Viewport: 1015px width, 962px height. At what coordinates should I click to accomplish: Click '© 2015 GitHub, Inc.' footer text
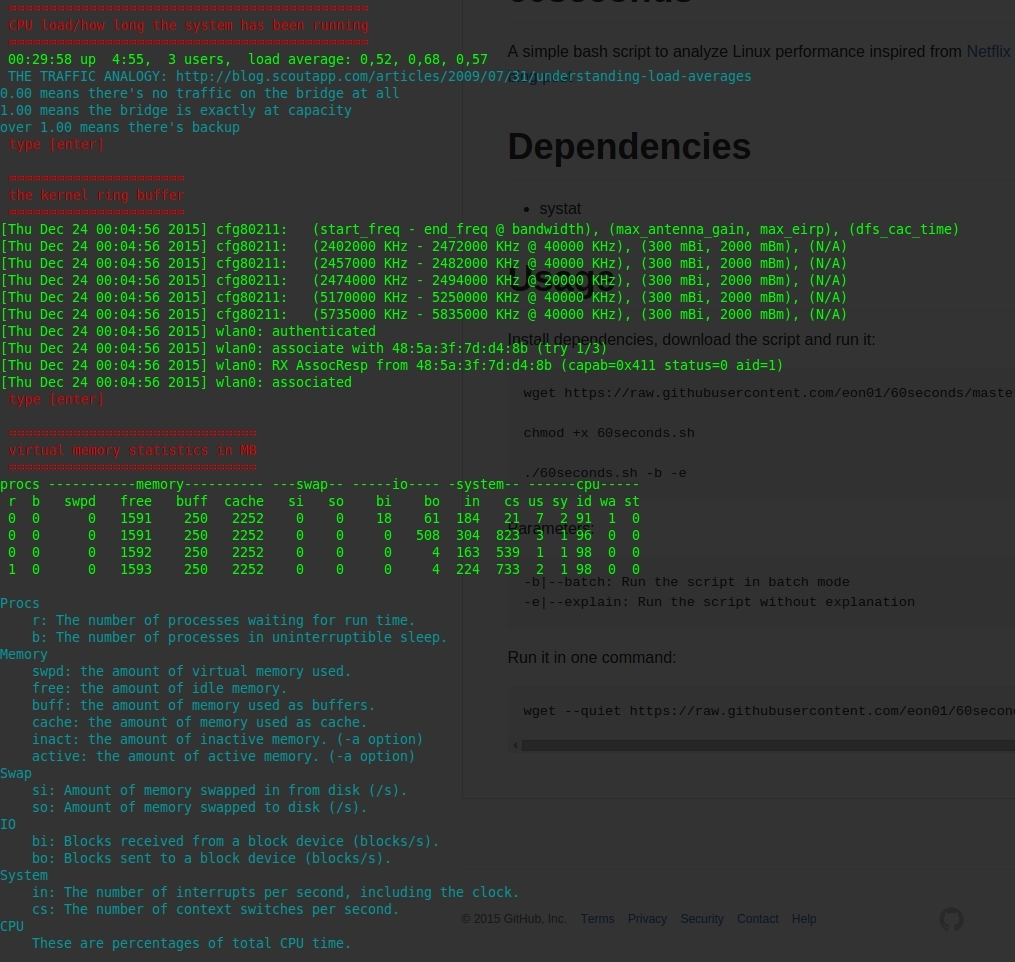514,919
